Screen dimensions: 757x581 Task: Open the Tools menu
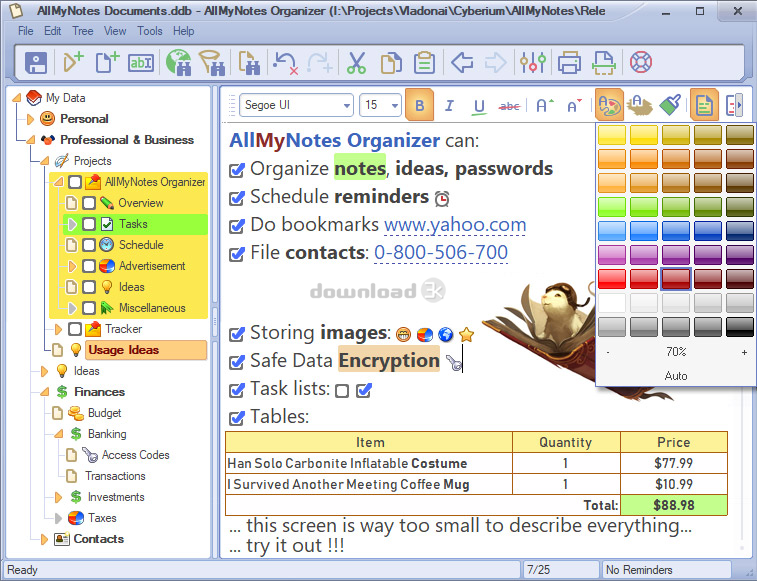pyautogui.click(x=150, y=31)
